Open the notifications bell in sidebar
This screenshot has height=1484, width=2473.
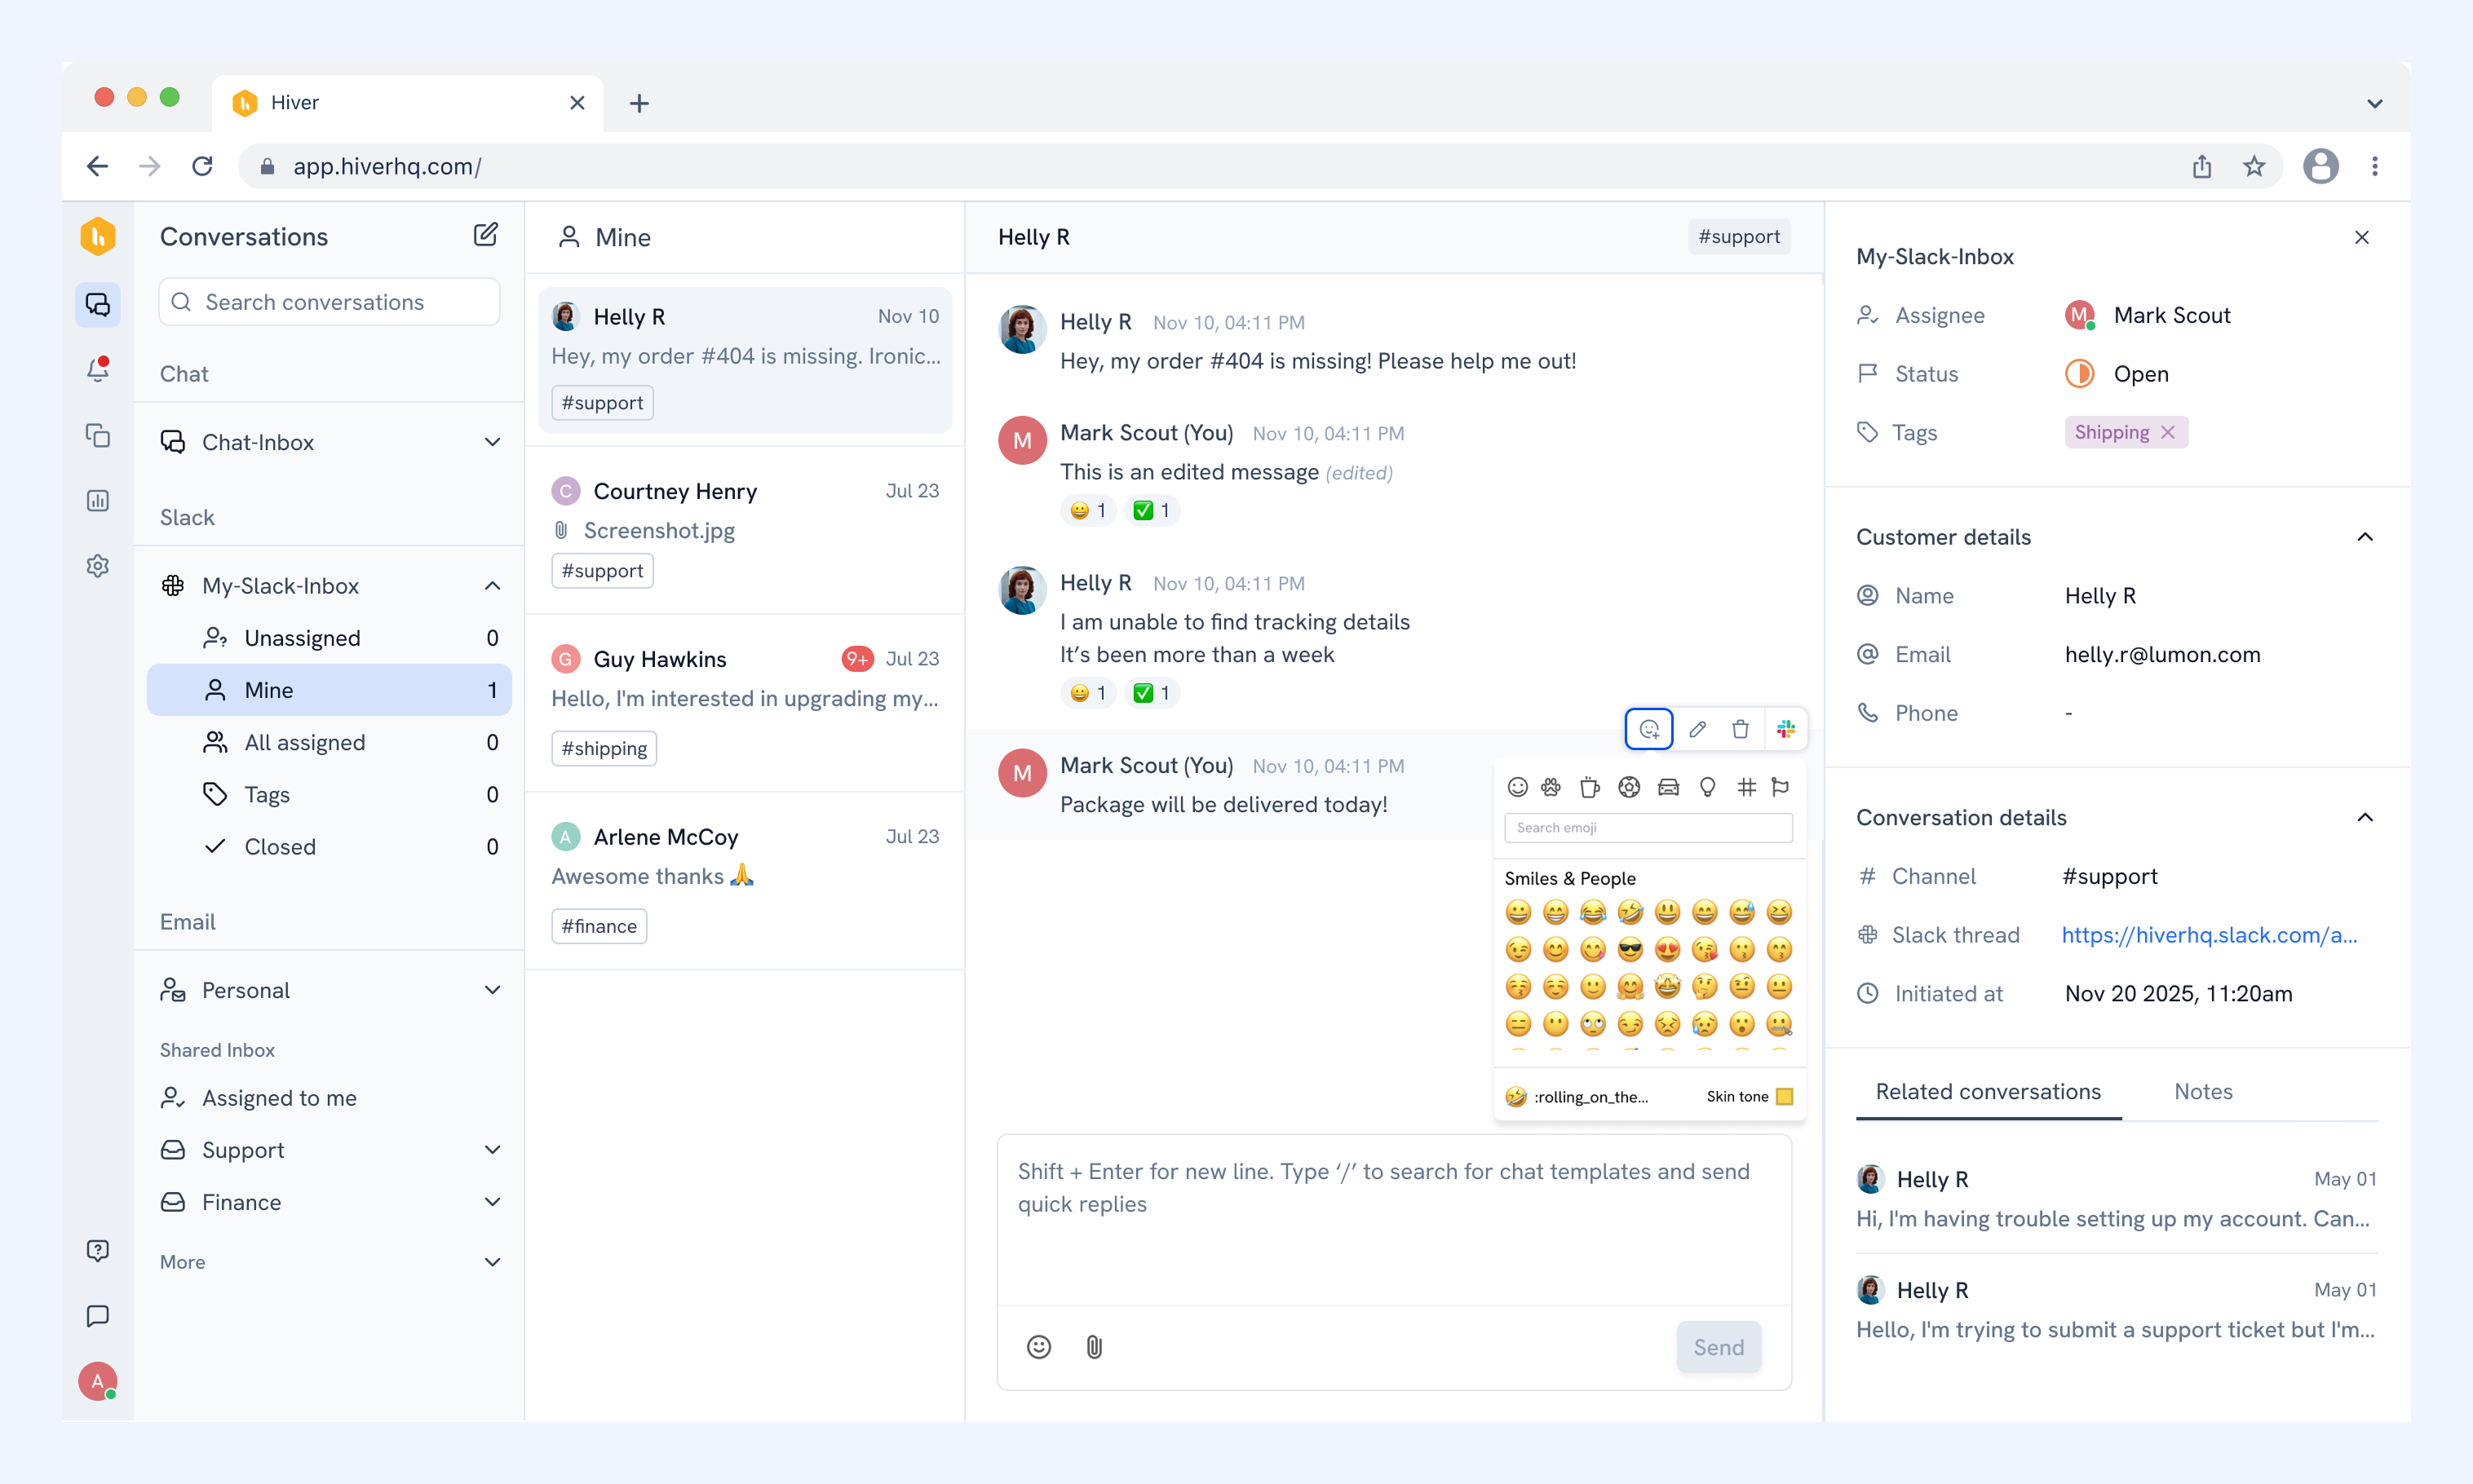(97, 369)
